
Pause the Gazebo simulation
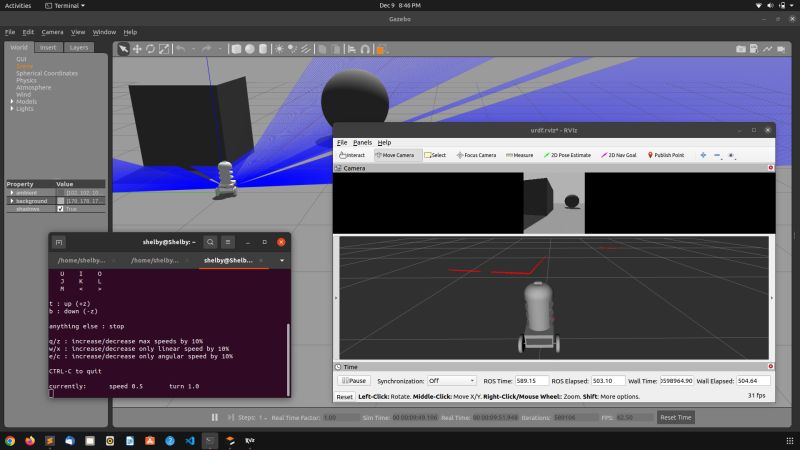pos(215,417)
